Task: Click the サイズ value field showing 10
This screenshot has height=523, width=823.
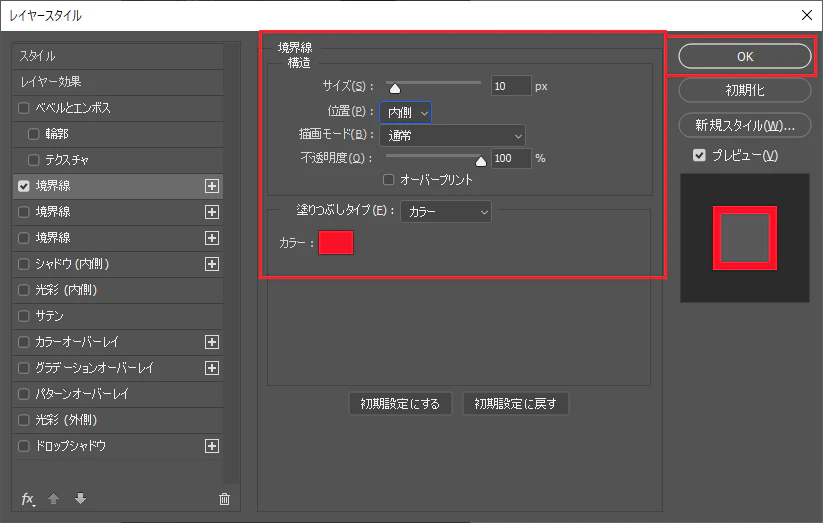Action: point(511,86)
